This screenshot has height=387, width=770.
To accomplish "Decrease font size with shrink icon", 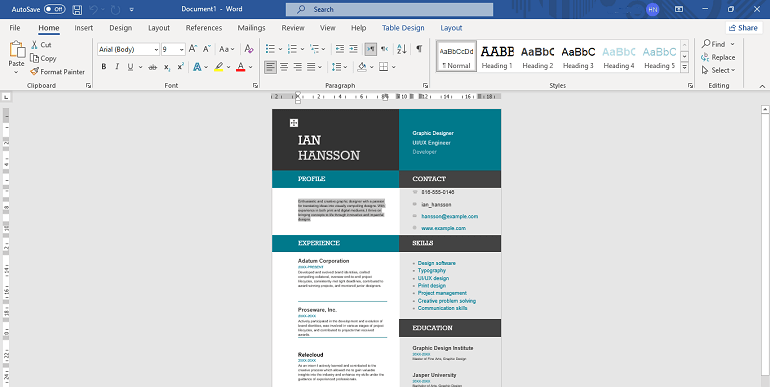I will 207,49.
